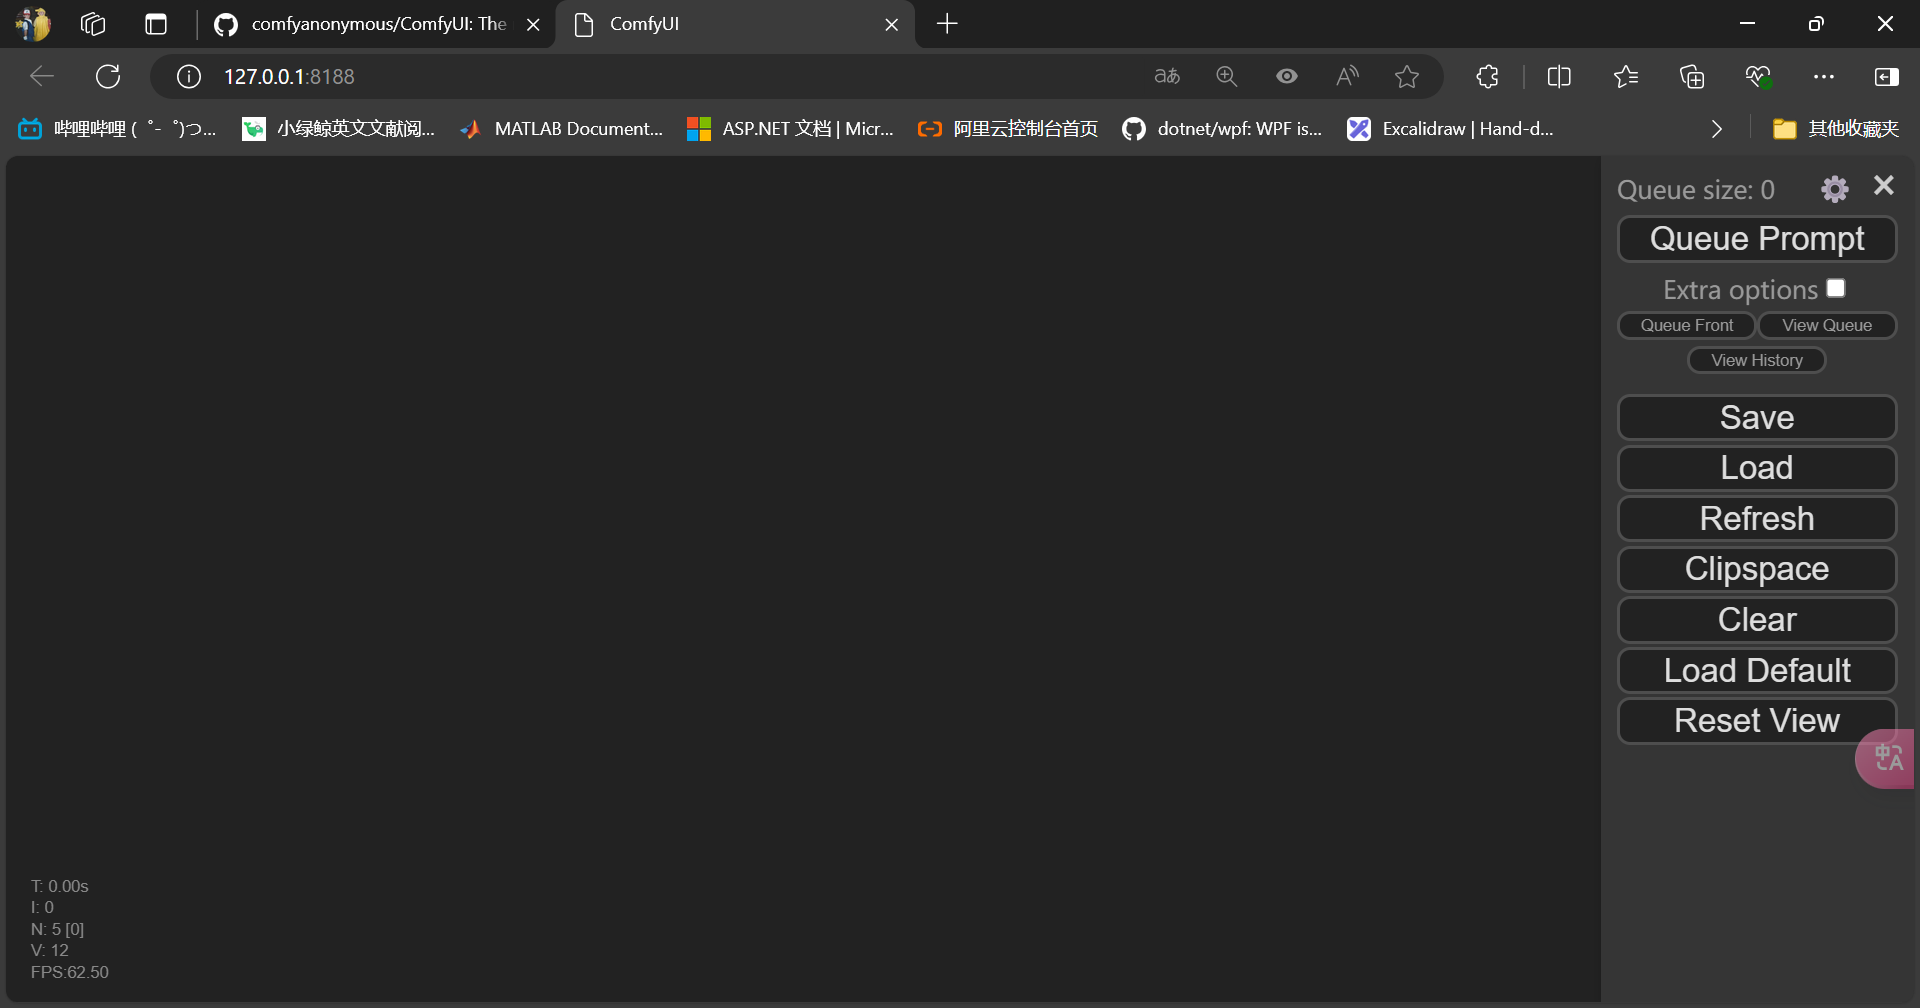1920x1008 pixels.
Task: Open the 其他收藏夹 folder
Action: (1836, 129)
